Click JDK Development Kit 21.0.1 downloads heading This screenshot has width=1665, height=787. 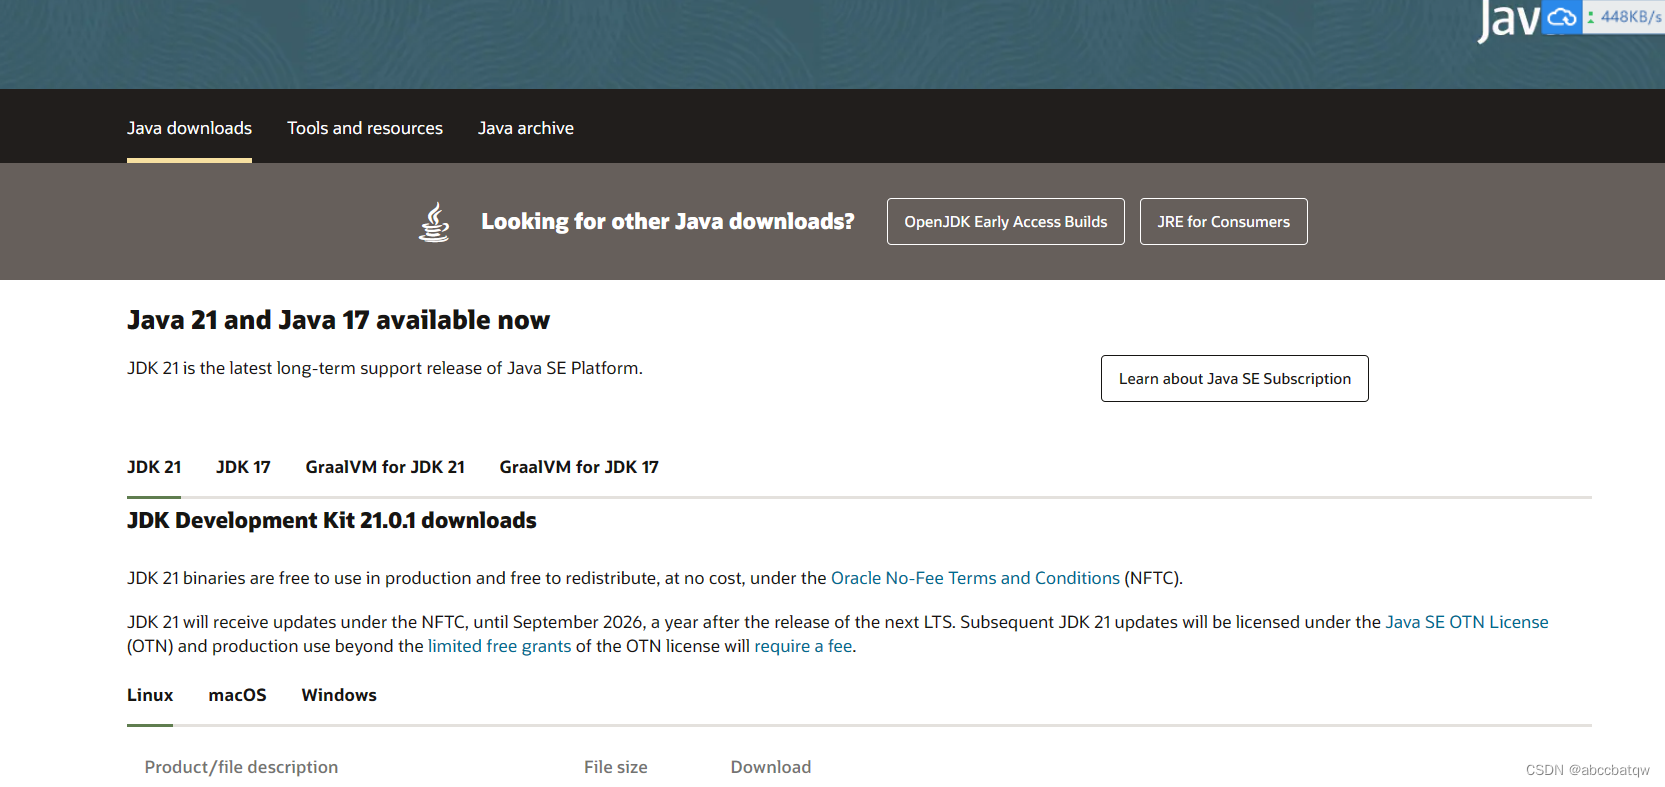[x=332, y=521]
